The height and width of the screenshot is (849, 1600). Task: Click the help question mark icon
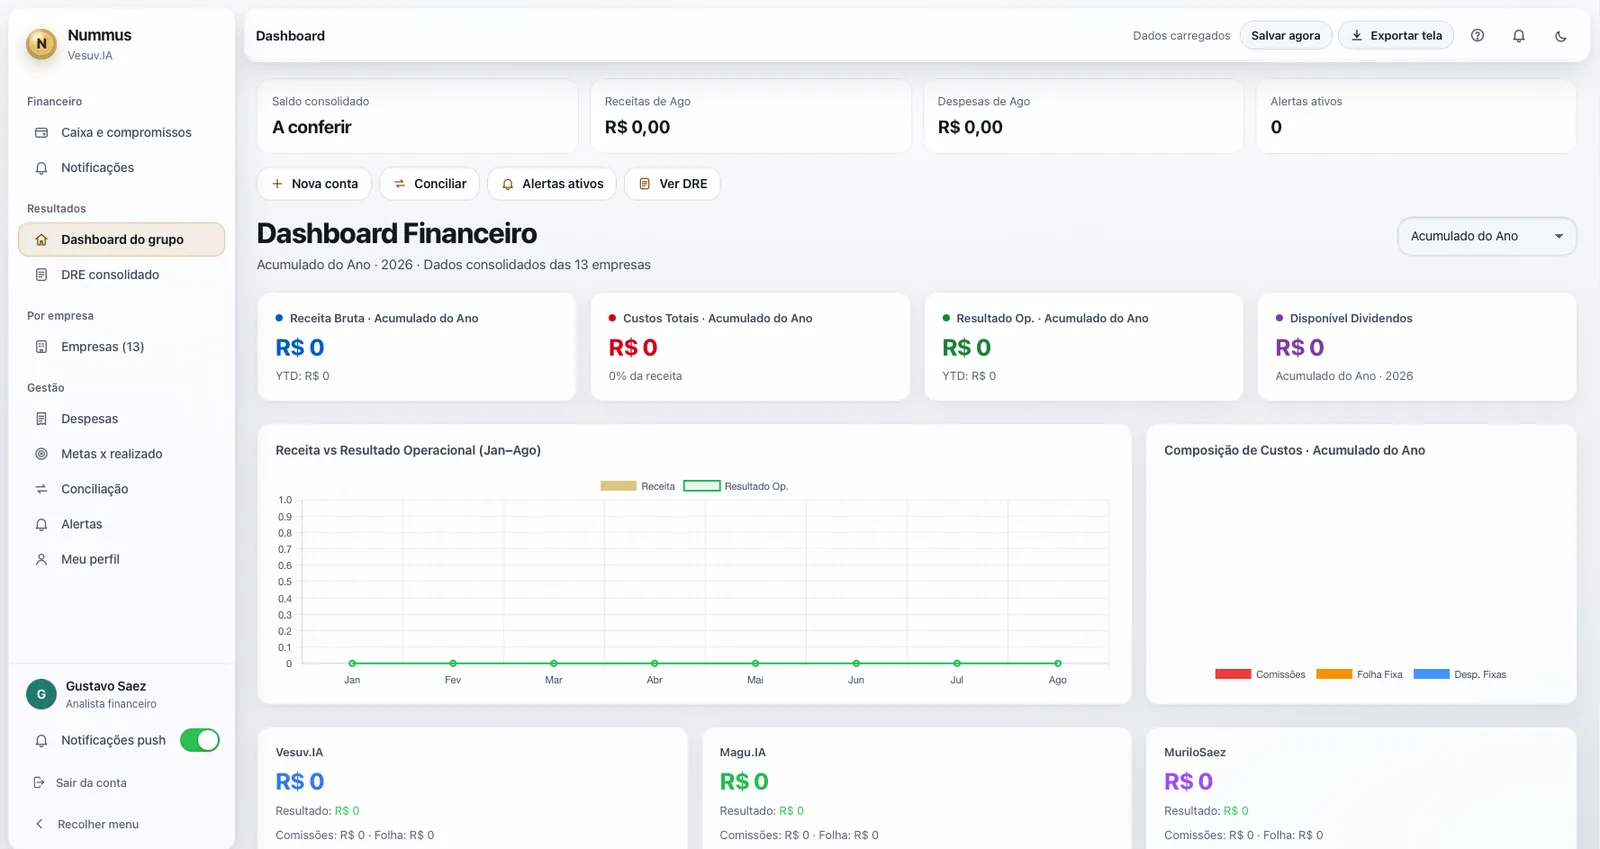[x=1477, y=35]
